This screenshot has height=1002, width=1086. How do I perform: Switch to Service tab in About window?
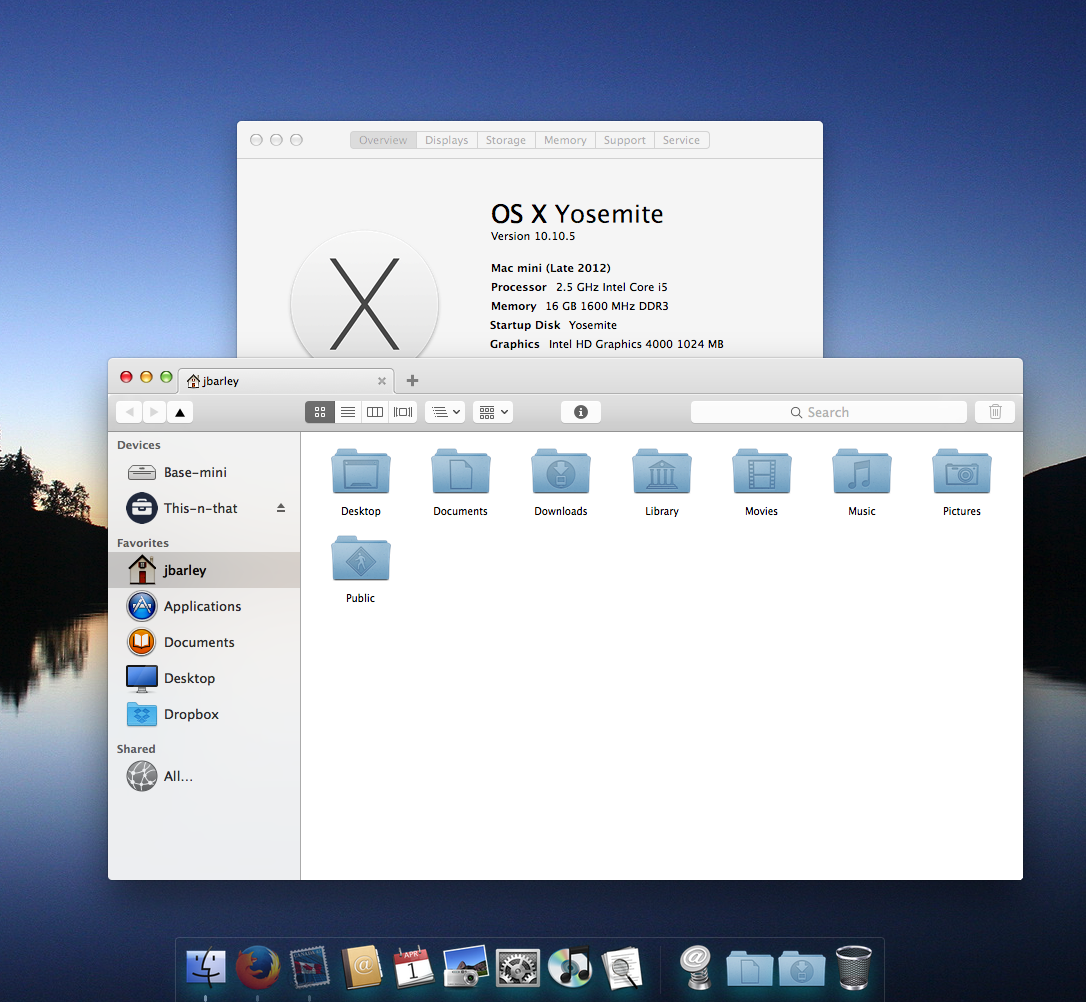pyautogui.click(x=682, y=140)
